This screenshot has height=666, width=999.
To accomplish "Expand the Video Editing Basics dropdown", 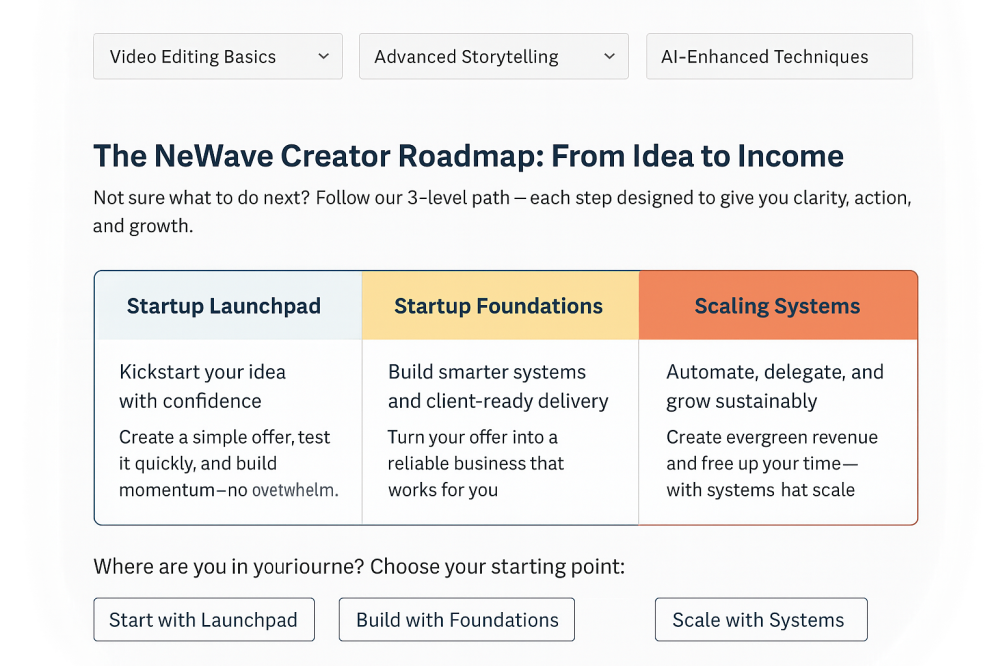I will [x=217, y=57].
